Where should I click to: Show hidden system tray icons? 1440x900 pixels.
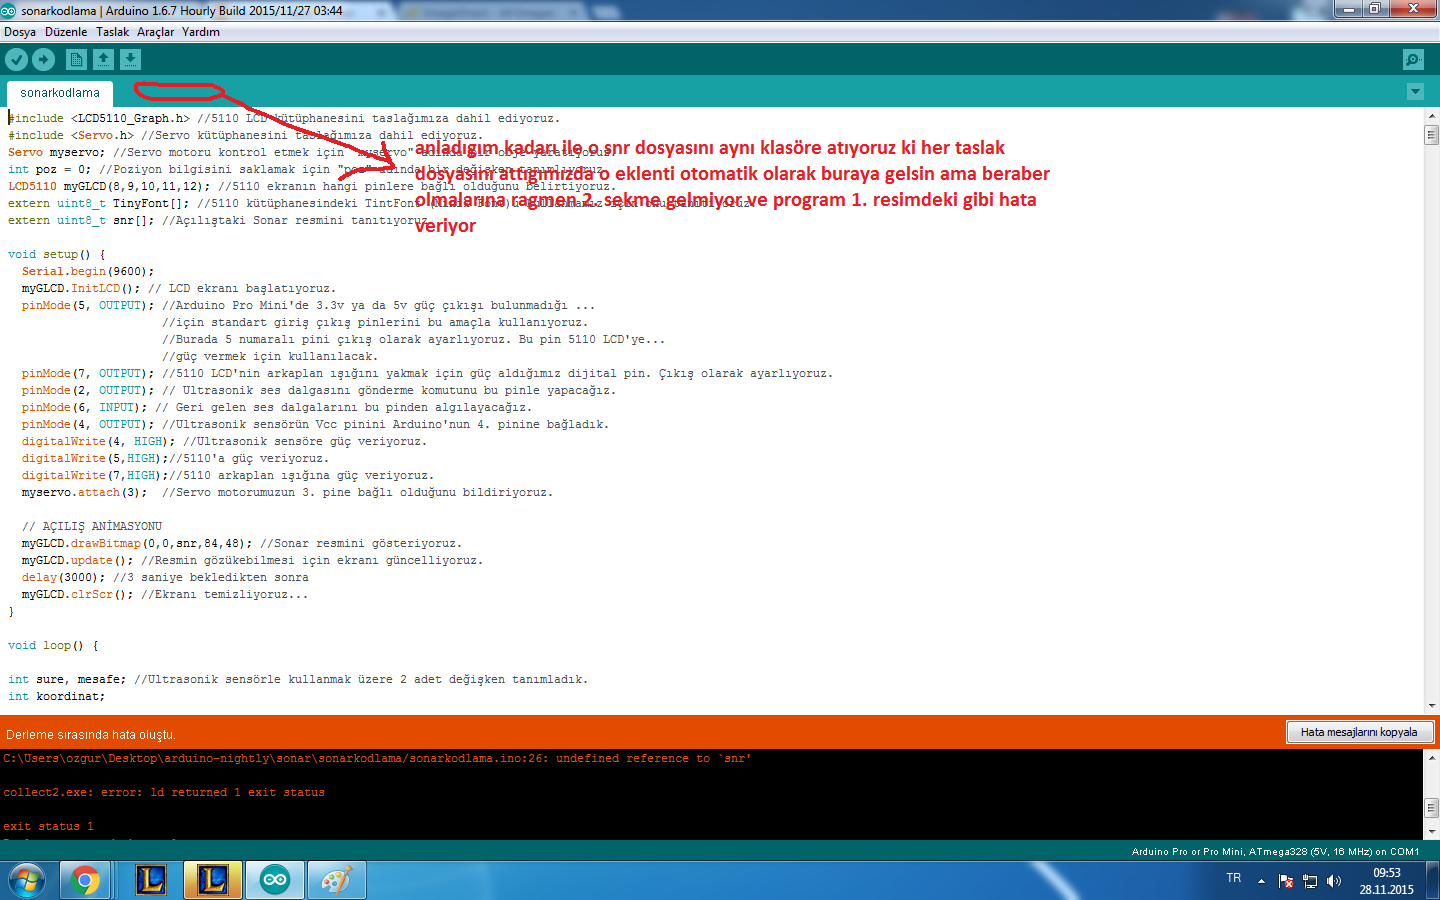pyautogui.click(x=1261, y=881)
